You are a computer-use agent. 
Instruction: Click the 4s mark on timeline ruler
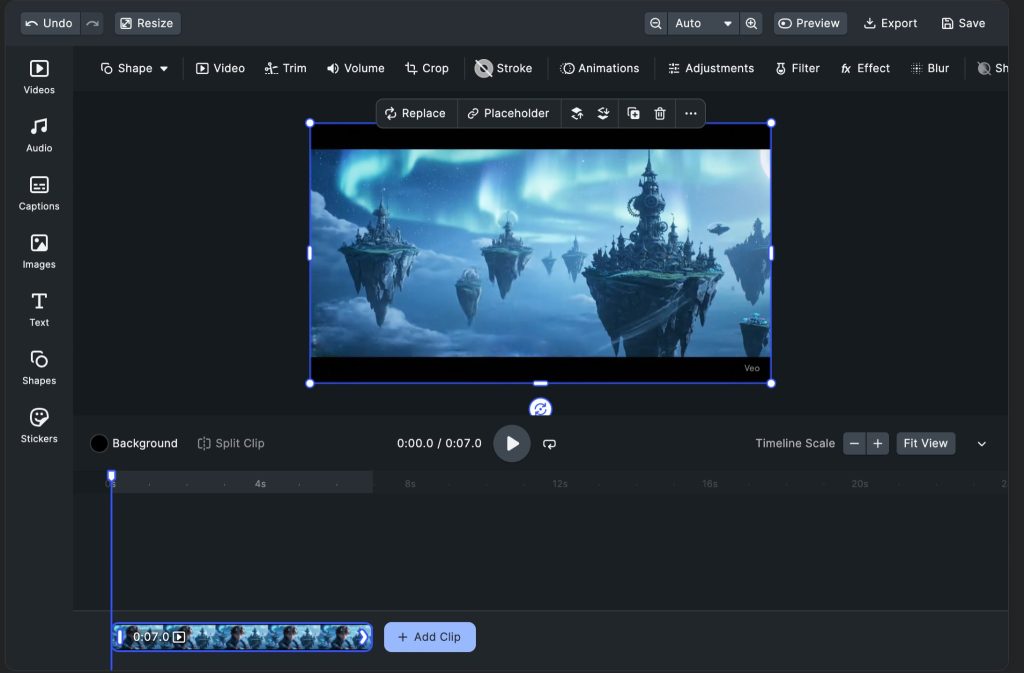(260, 484)
